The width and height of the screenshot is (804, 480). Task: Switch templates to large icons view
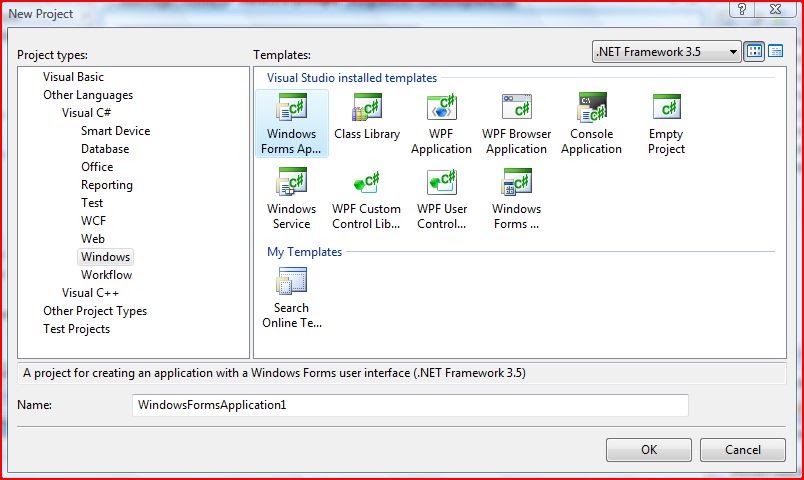click(754, 51)
